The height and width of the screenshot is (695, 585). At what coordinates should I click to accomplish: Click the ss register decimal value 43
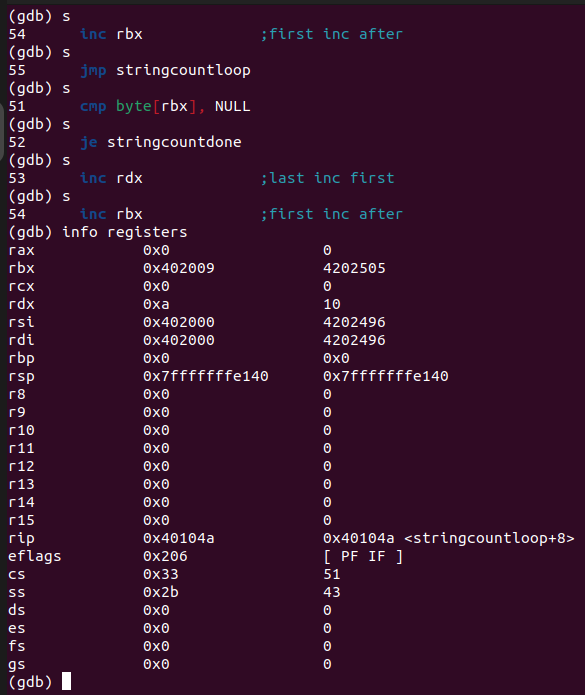332,592
